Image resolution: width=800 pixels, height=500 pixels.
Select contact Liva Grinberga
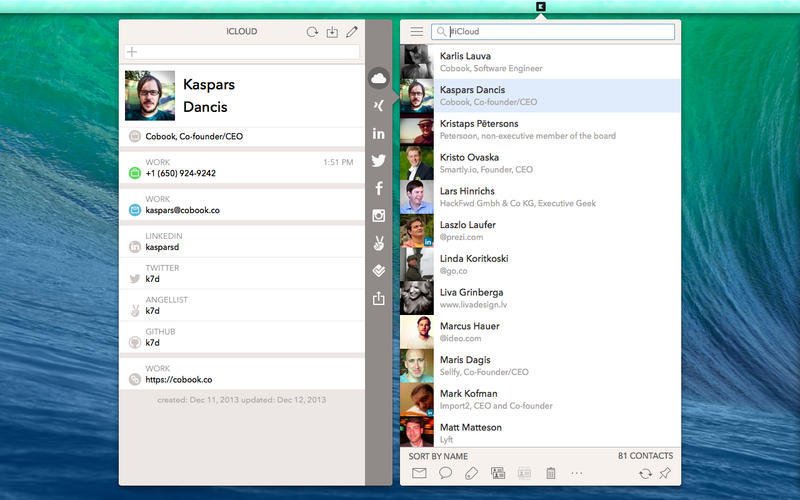click(540, 297)
